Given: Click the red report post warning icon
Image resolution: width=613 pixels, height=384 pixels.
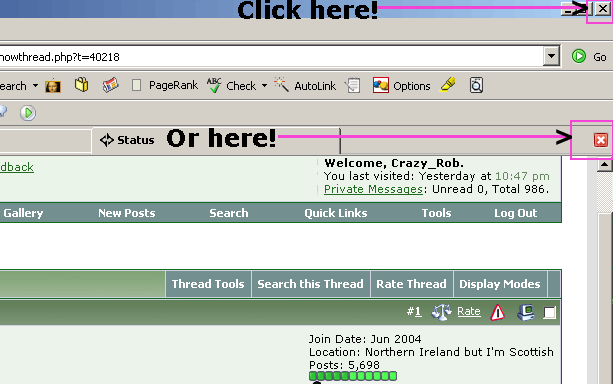Looking at the screenshot, I should tap(497, 312).
